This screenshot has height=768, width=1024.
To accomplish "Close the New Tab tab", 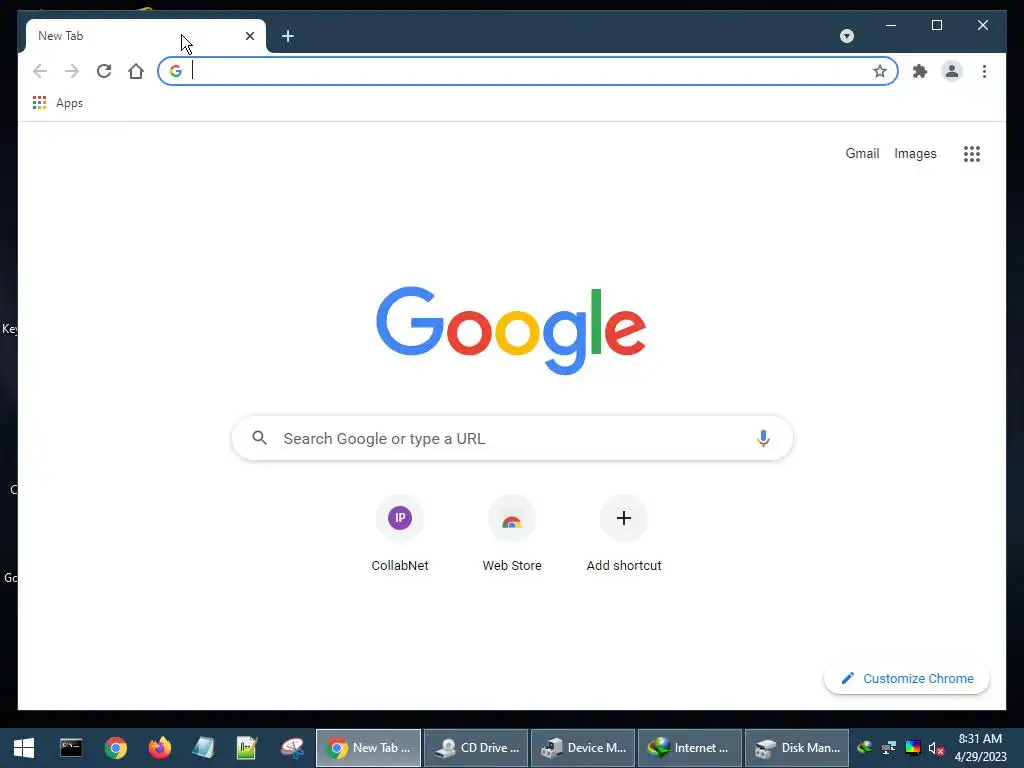I will 249,36.
